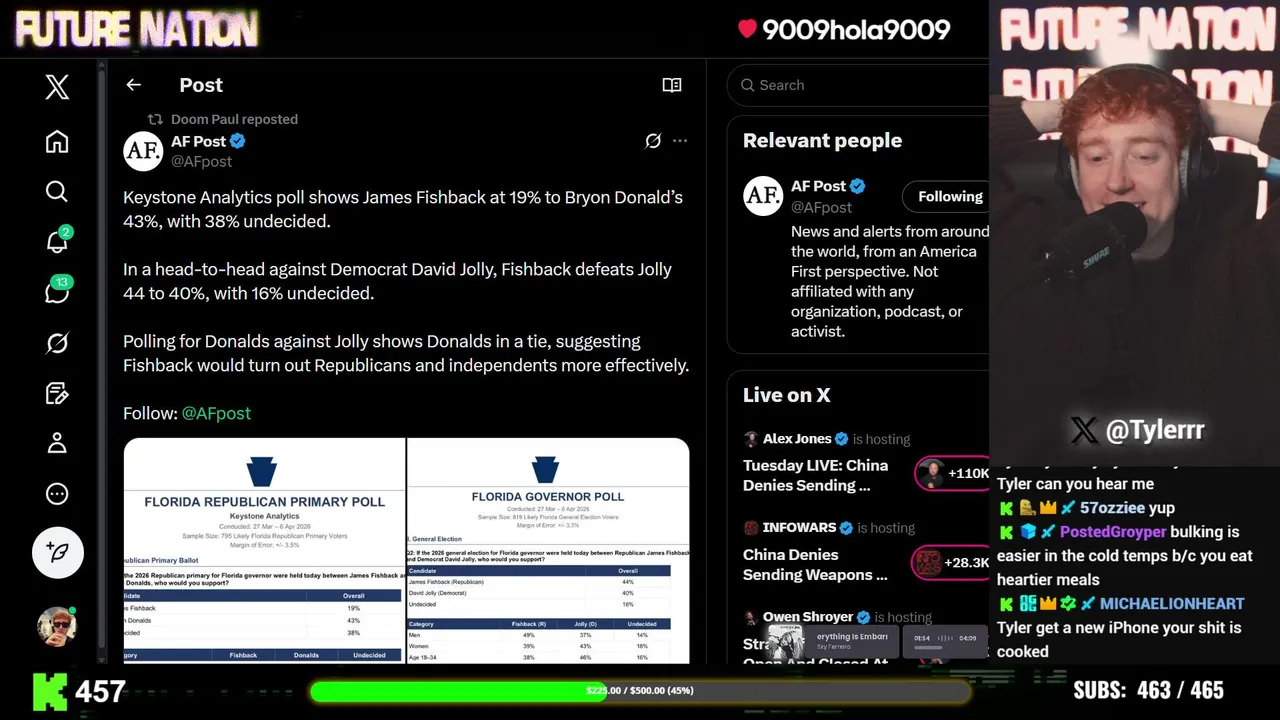
Task: Click the heart icon beside 9009hola9009
Action: coord(747,29)
